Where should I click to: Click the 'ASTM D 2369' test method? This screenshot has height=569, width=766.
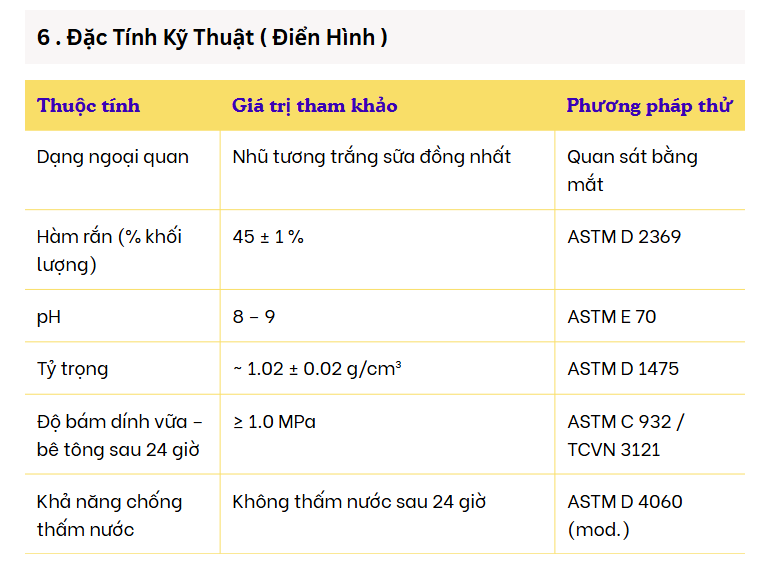coord(624,237)
